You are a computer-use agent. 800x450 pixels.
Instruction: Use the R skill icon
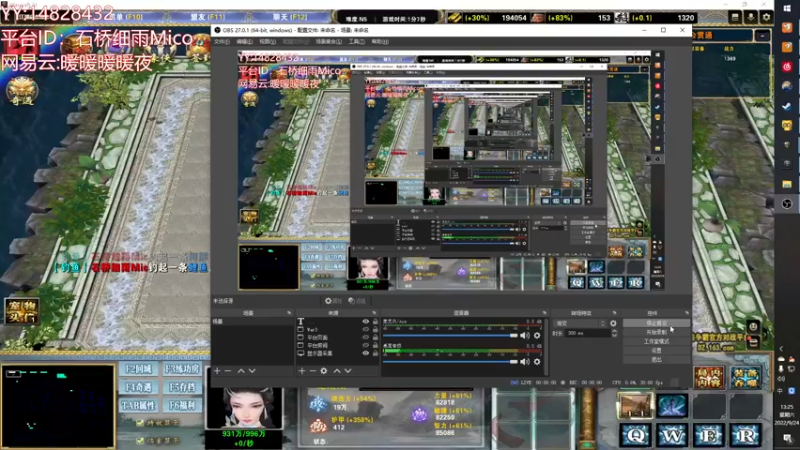[x=745, y=435]
